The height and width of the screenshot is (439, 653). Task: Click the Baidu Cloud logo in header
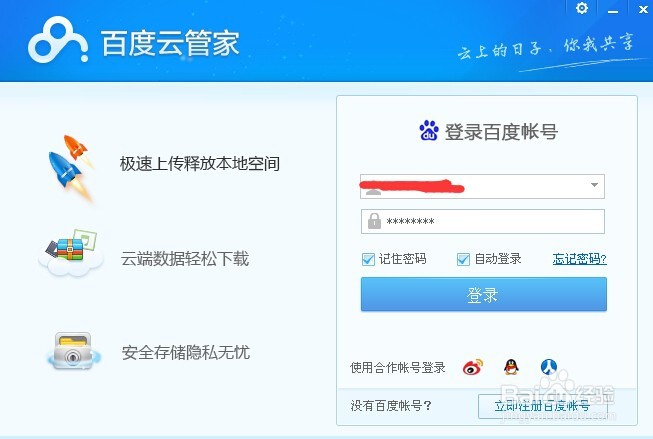[58, 40]
